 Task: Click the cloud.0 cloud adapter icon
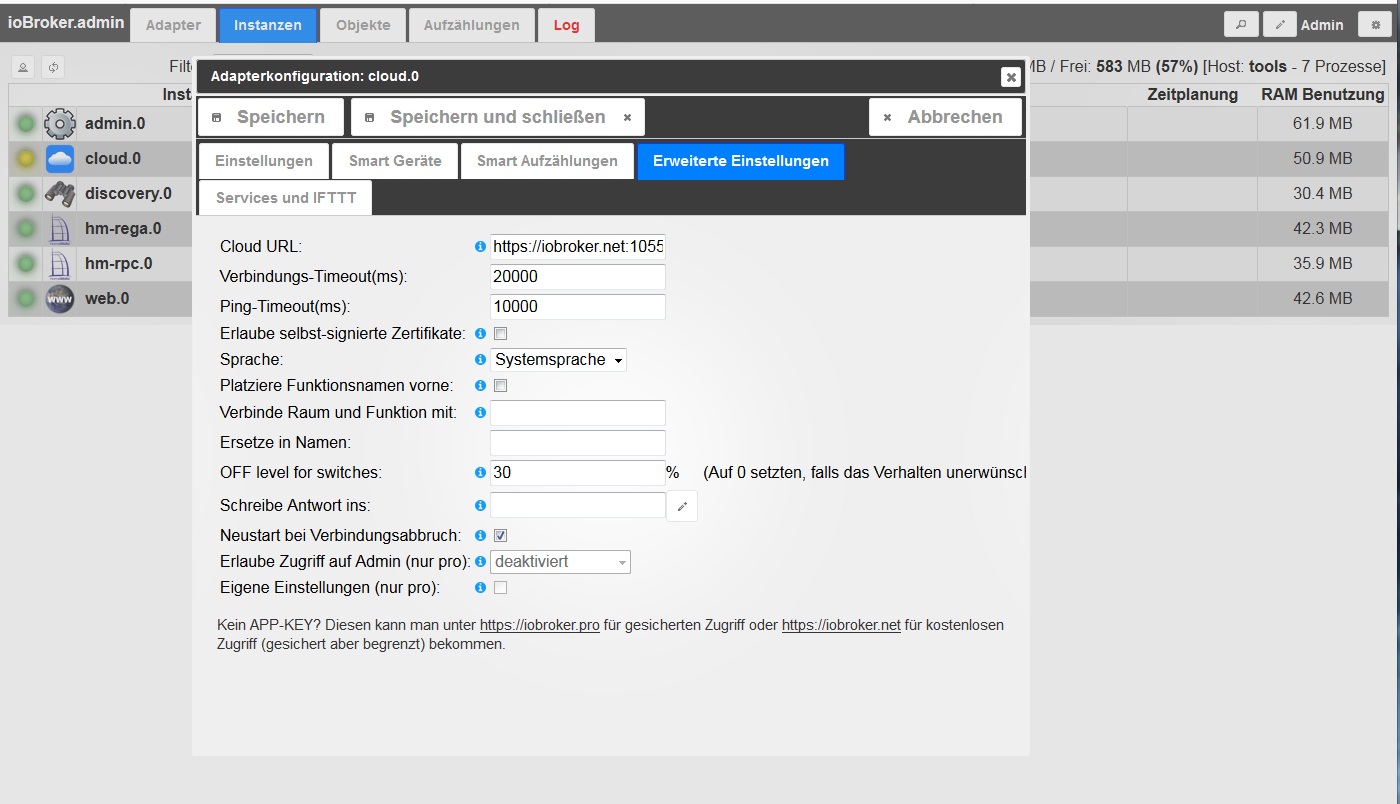60,159
